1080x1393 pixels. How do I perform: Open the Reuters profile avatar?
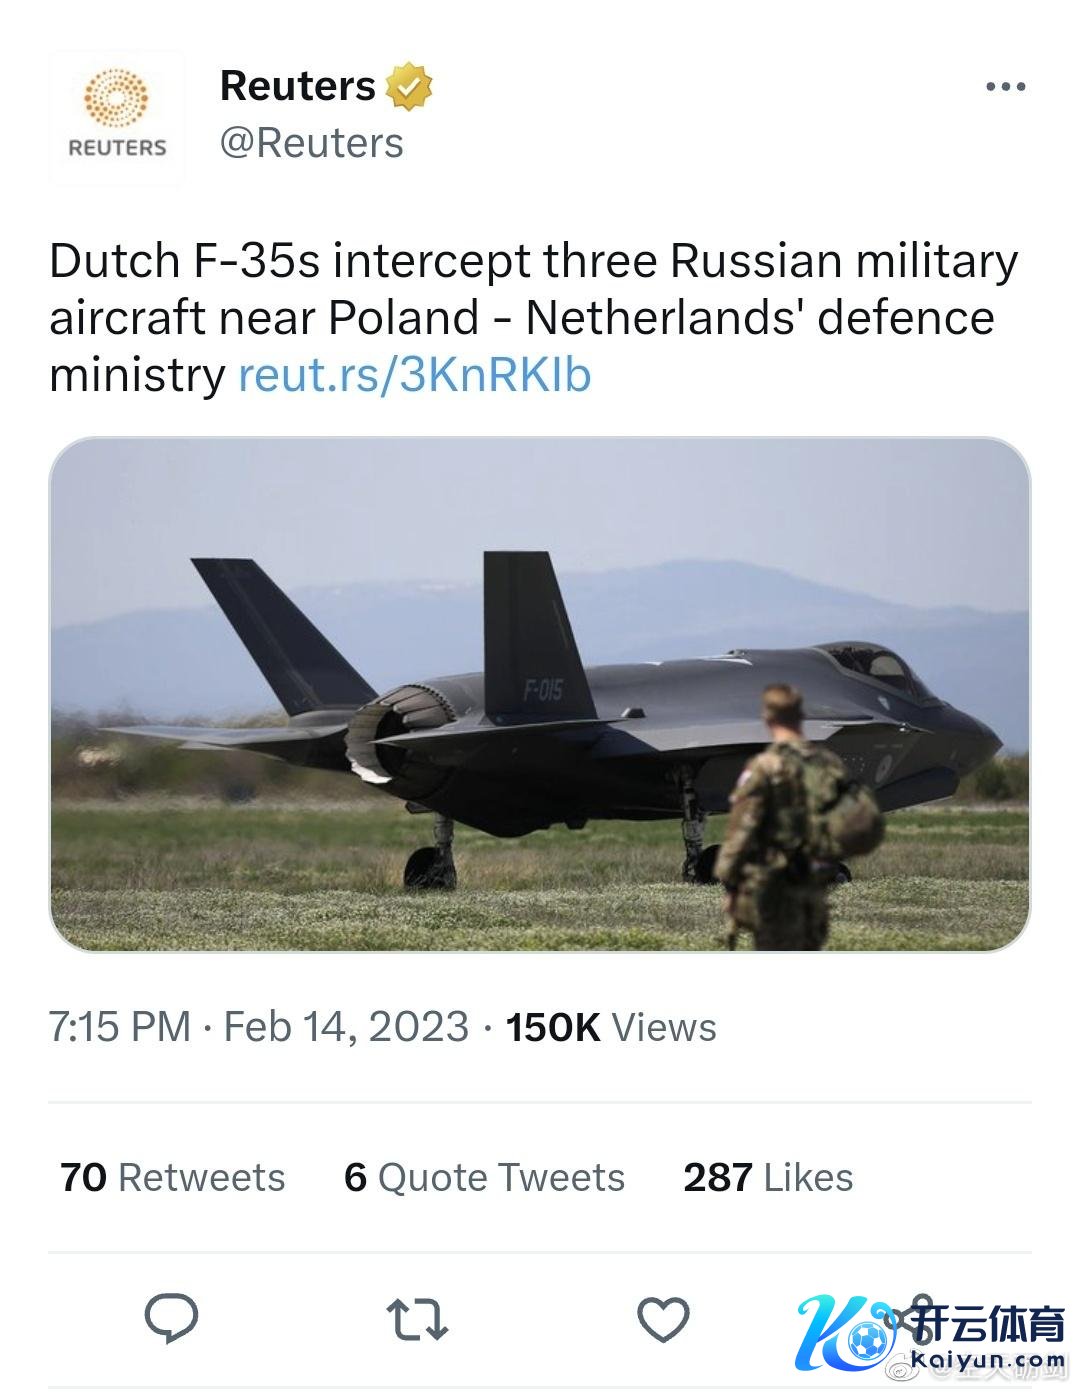coord(117,118)
